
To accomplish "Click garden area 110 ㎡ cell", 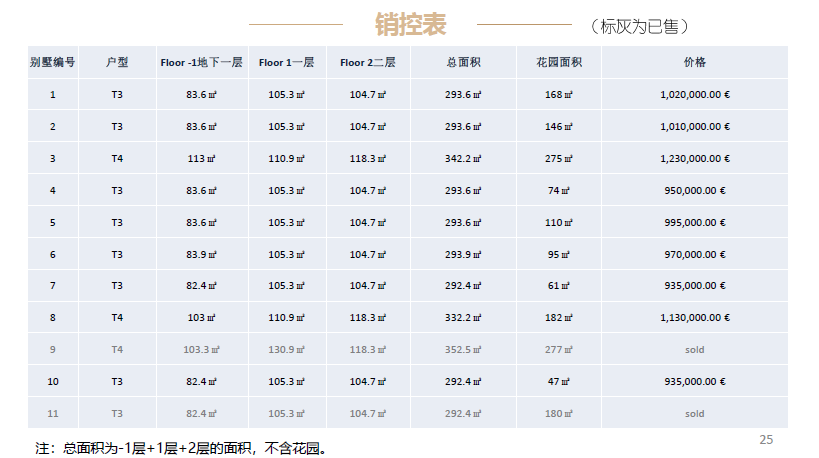I will pyautogui.click(x=559, y=222).
